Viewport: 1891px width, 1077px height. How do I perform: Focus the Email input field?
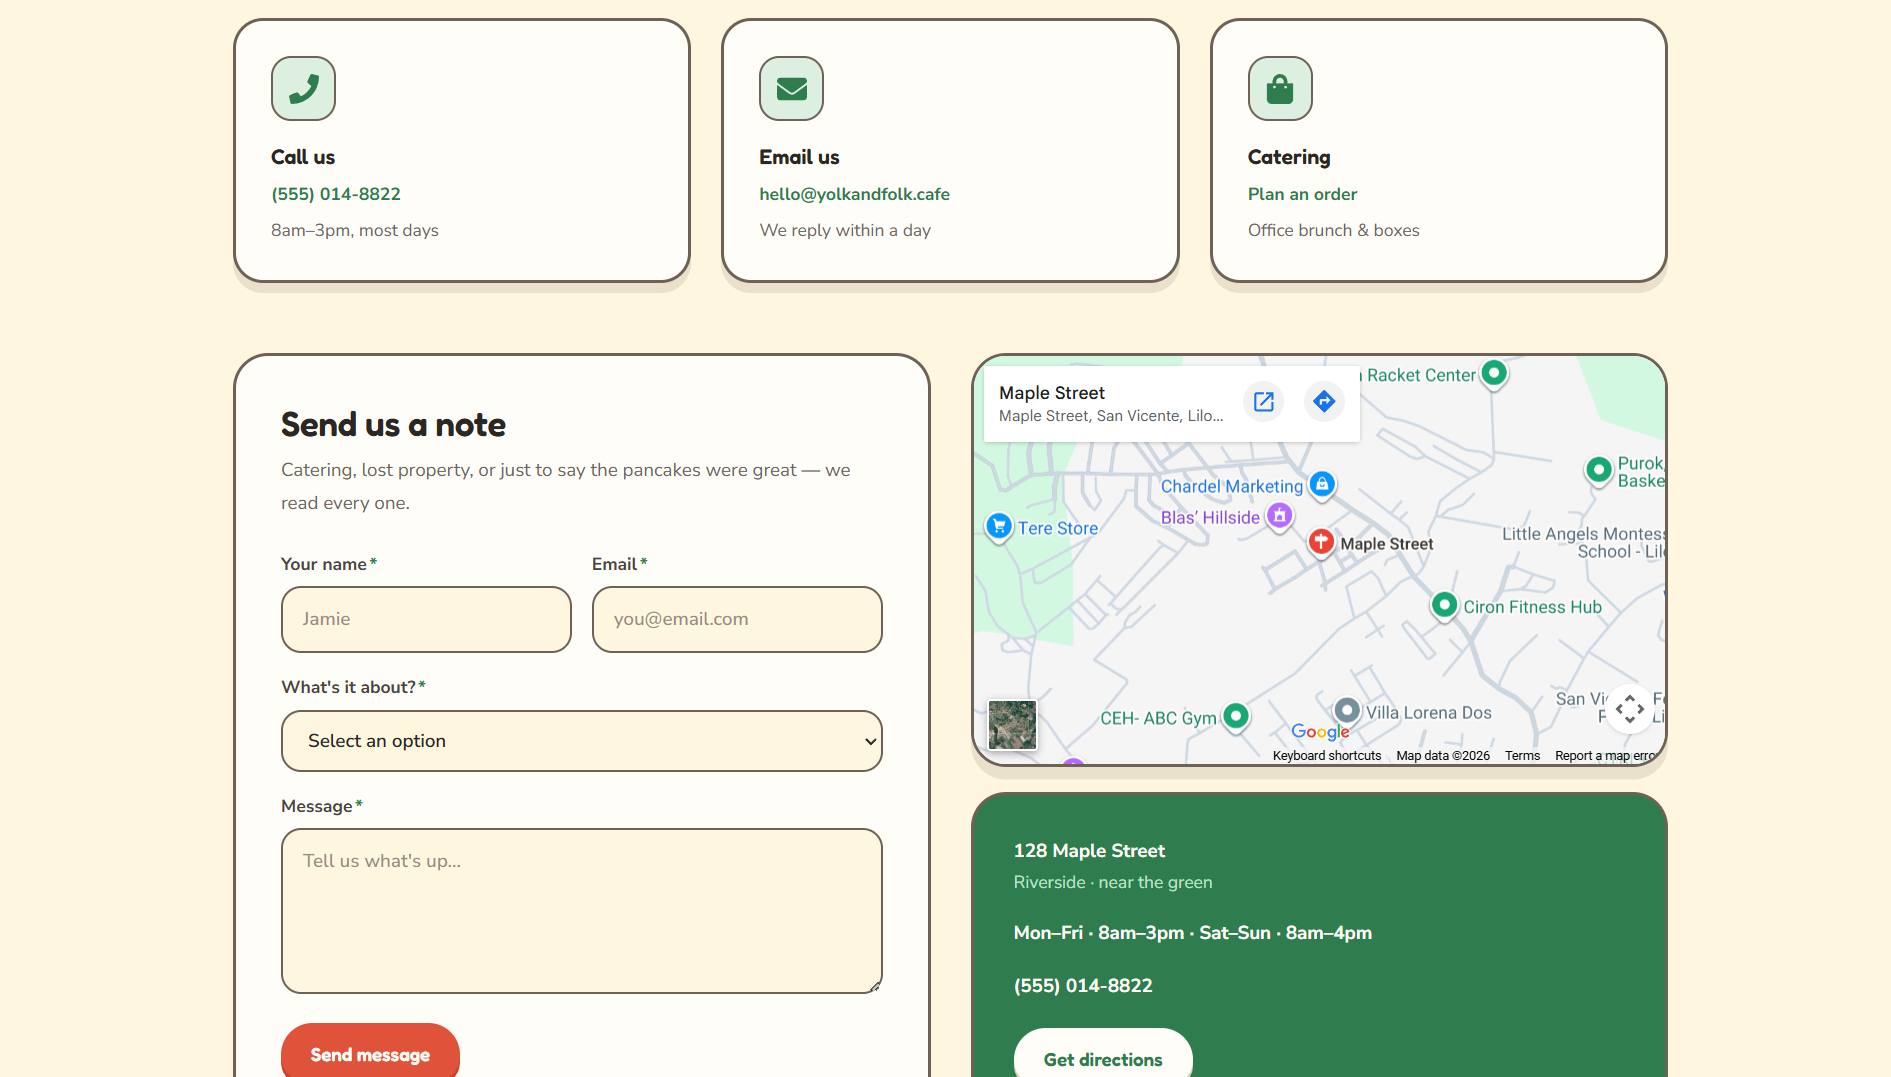pyautogui.click(x=737, y=619)
